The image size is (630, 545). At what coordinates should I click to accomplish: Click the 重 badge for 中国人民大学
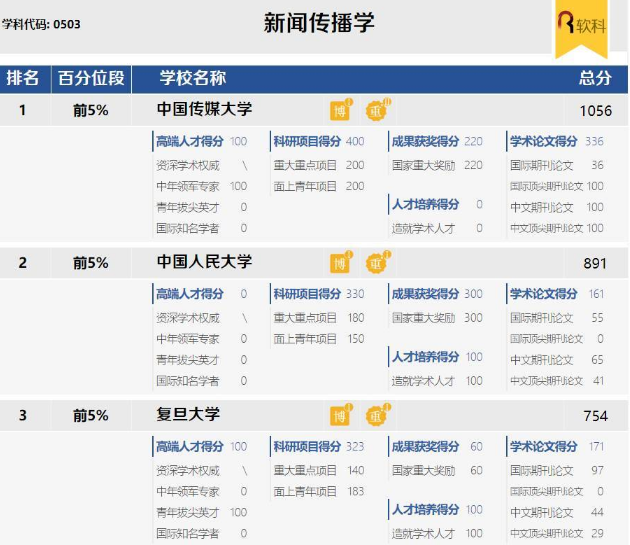(376, 263)
